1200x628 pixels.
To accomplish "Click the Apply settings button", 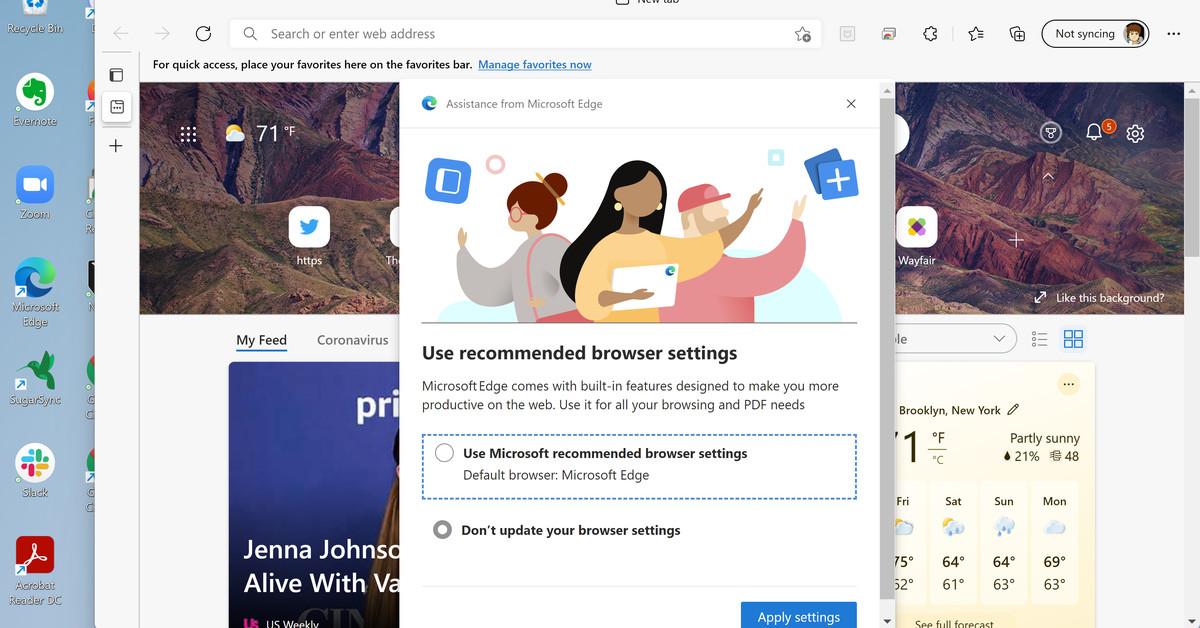I will tap(798, 616).
